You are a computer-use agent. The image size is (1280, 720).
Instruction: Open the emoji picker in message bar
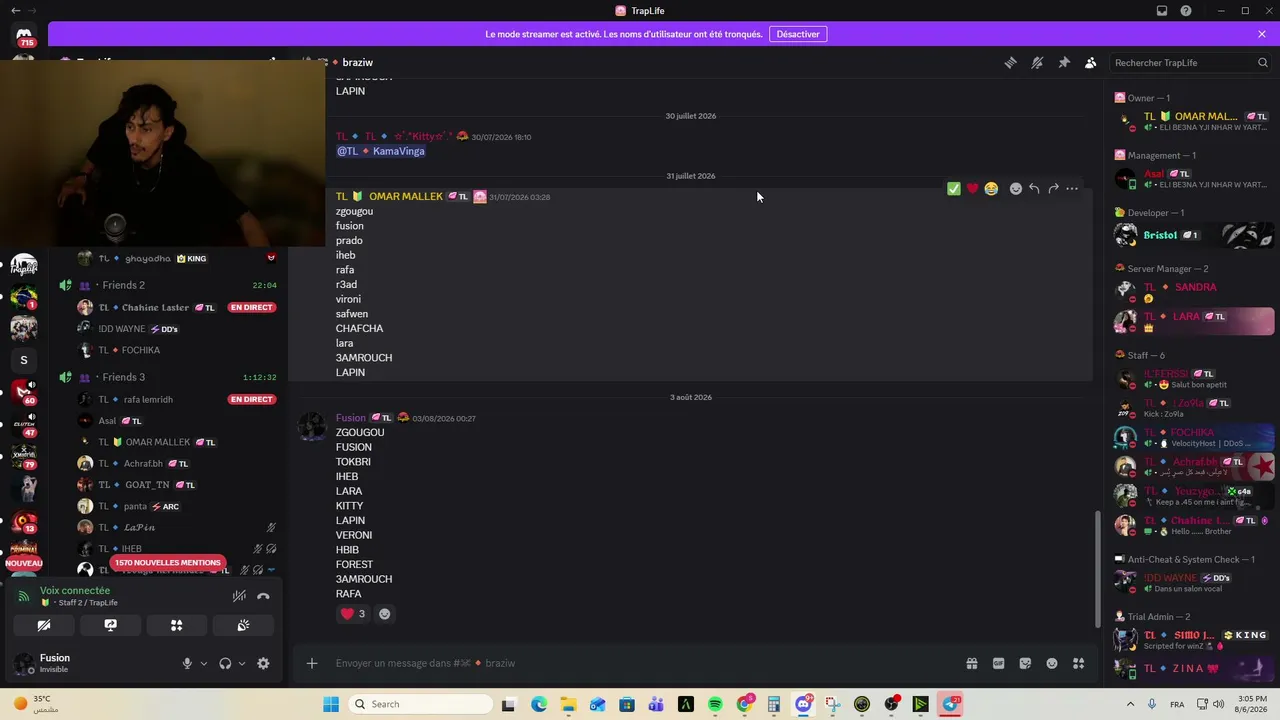point(1052,663)
